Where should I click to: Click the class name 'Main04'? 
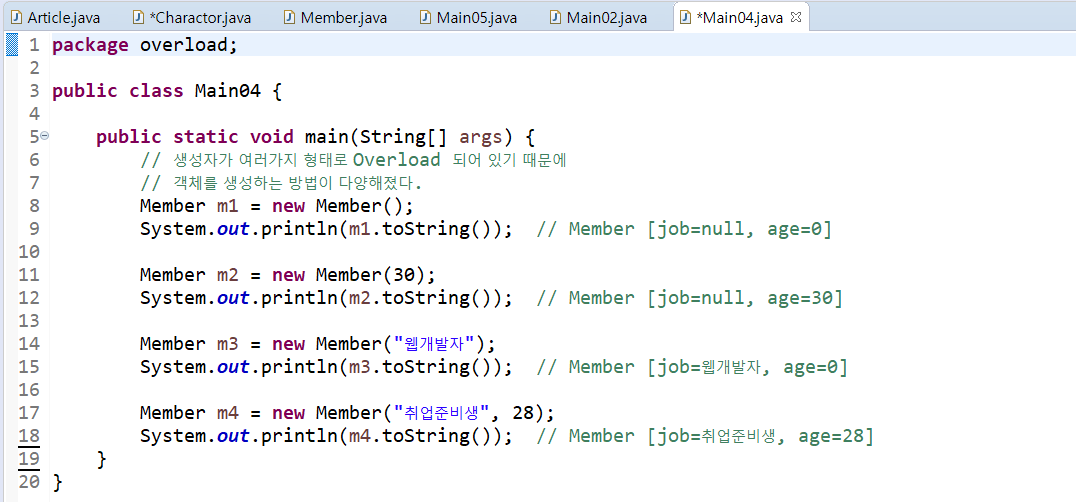tap(227, 91)
